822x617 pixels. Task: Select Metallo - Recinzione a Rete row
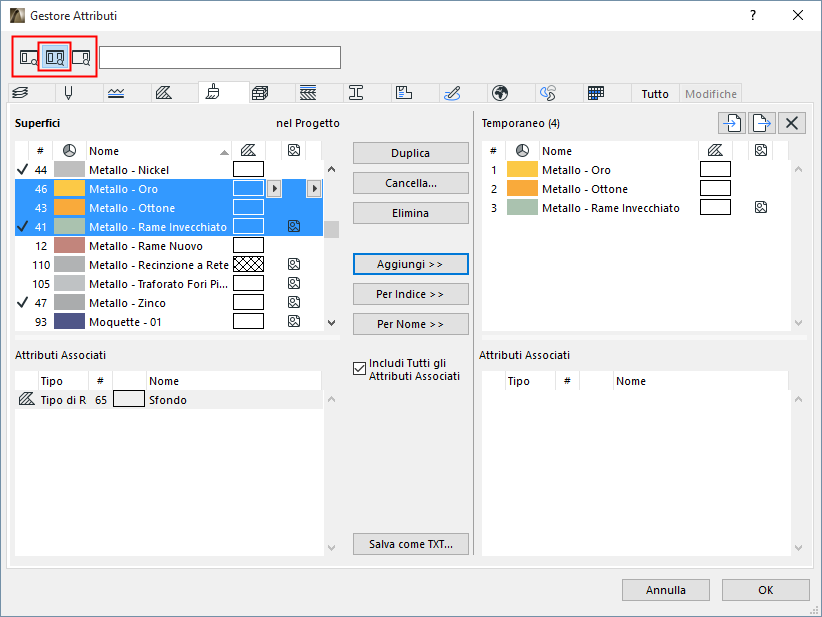pyautogui.click(x=169, y=265)
